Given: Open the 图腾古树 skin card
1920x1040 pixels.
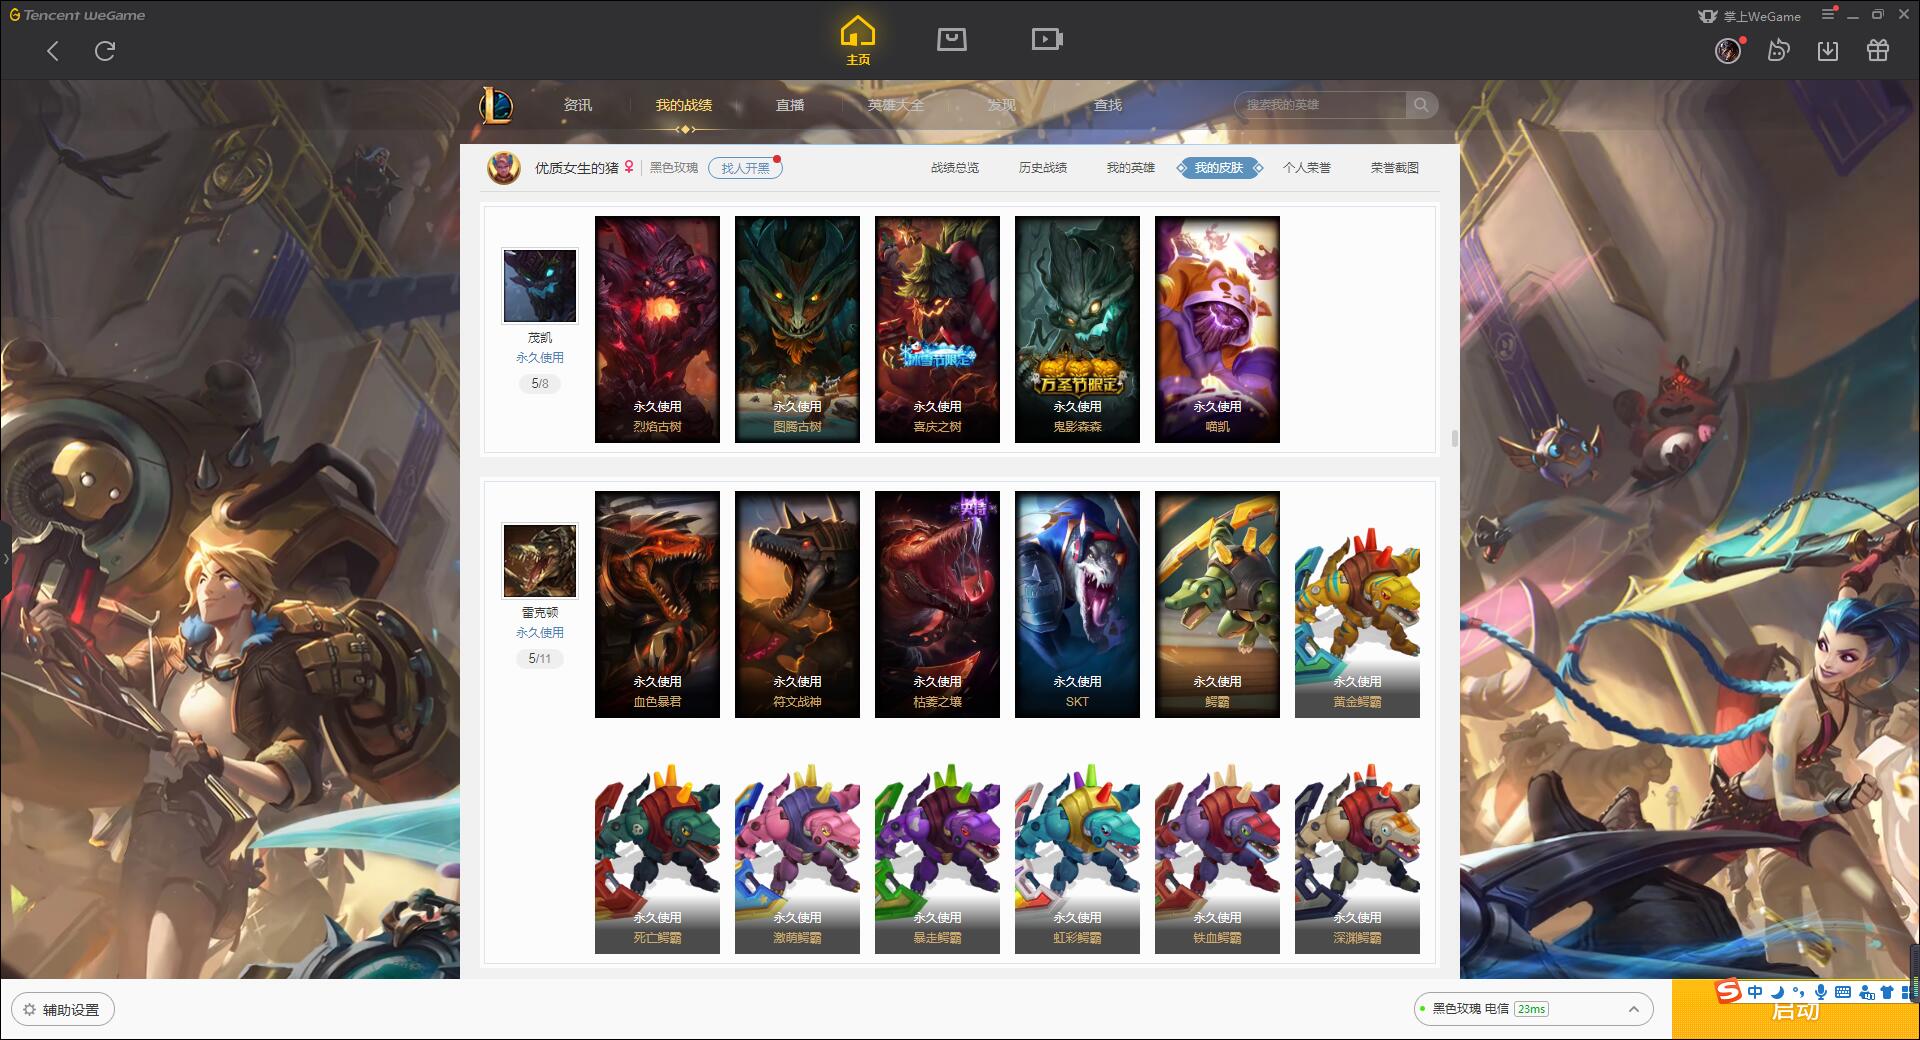Looking at the screenshot, I should pos(797,329).
